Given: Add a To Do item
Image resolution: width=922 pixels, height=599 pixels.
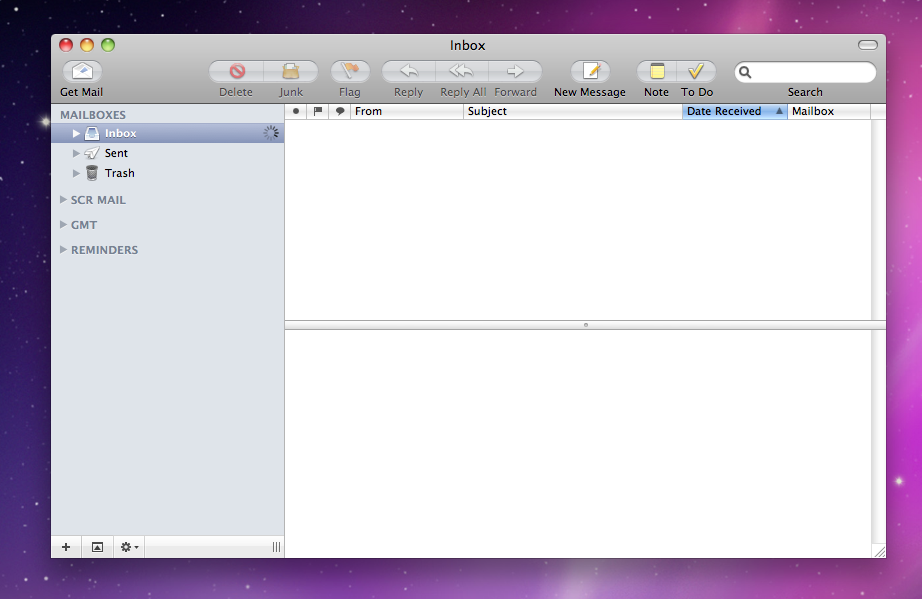Looking at the screenshot, I should (x=697, y=72).
